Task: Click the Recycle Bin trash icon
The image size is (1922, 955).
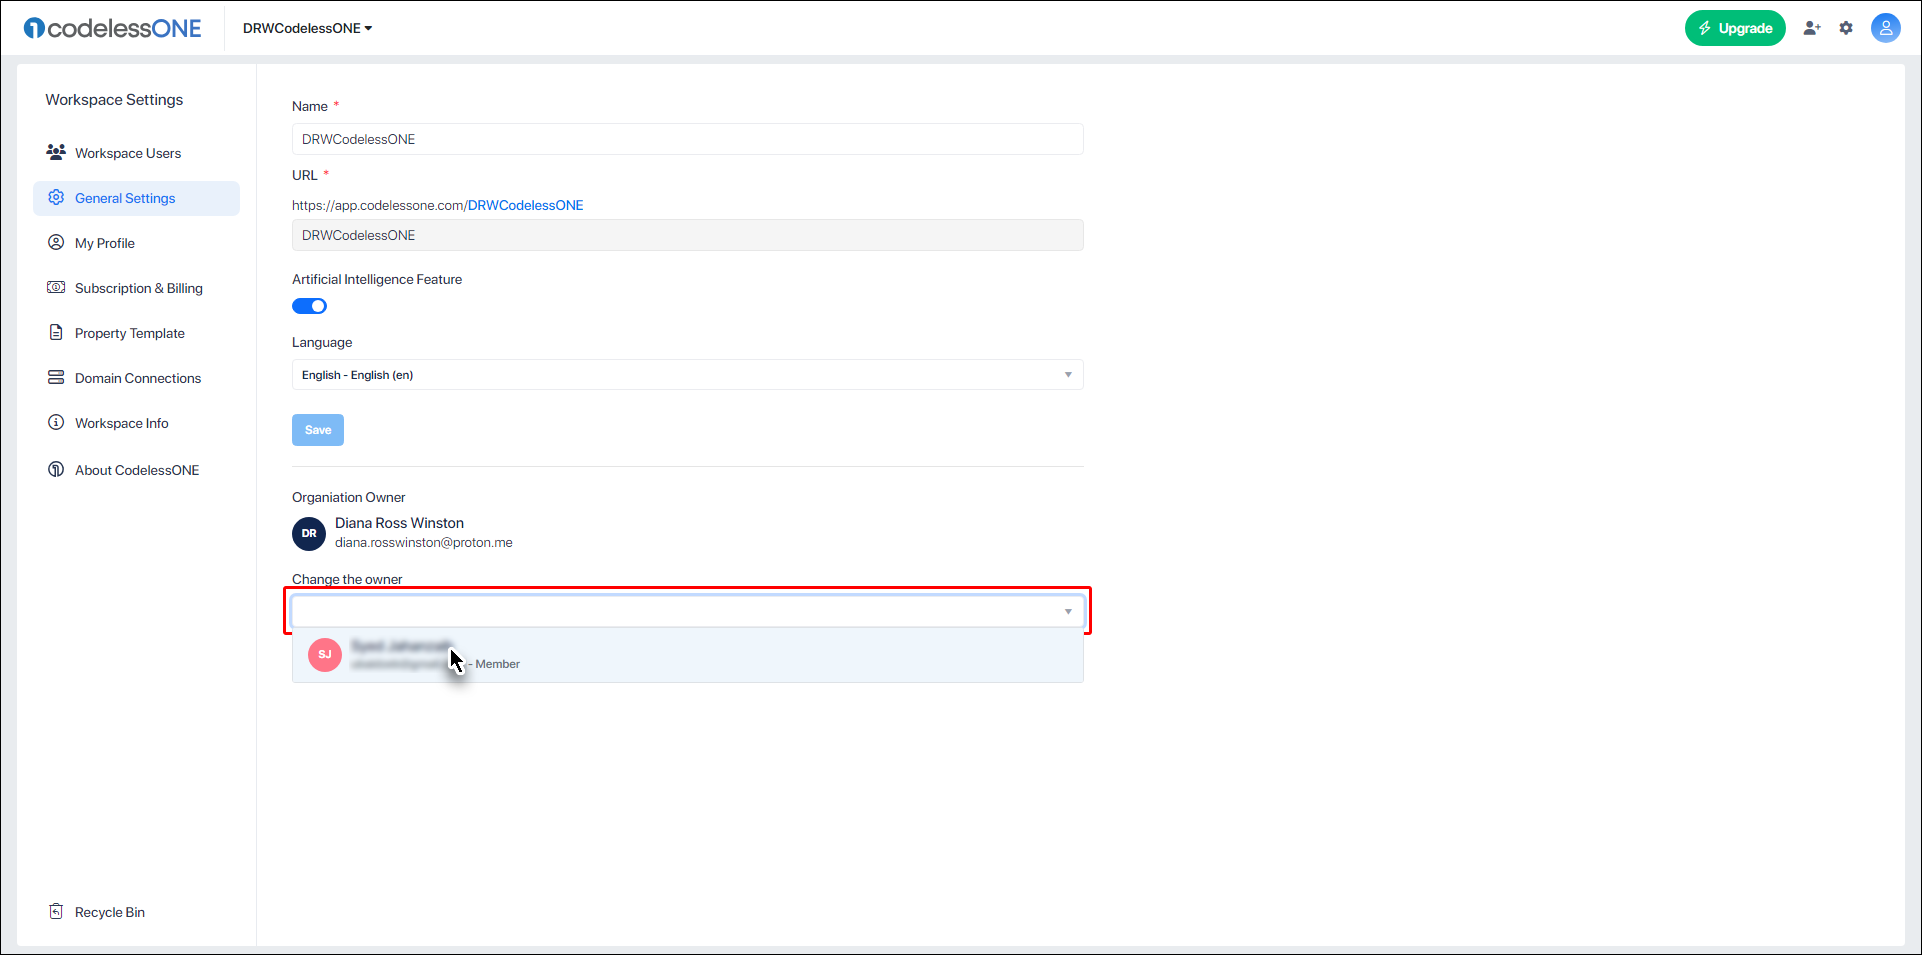Action: click(x=56, y=911)
